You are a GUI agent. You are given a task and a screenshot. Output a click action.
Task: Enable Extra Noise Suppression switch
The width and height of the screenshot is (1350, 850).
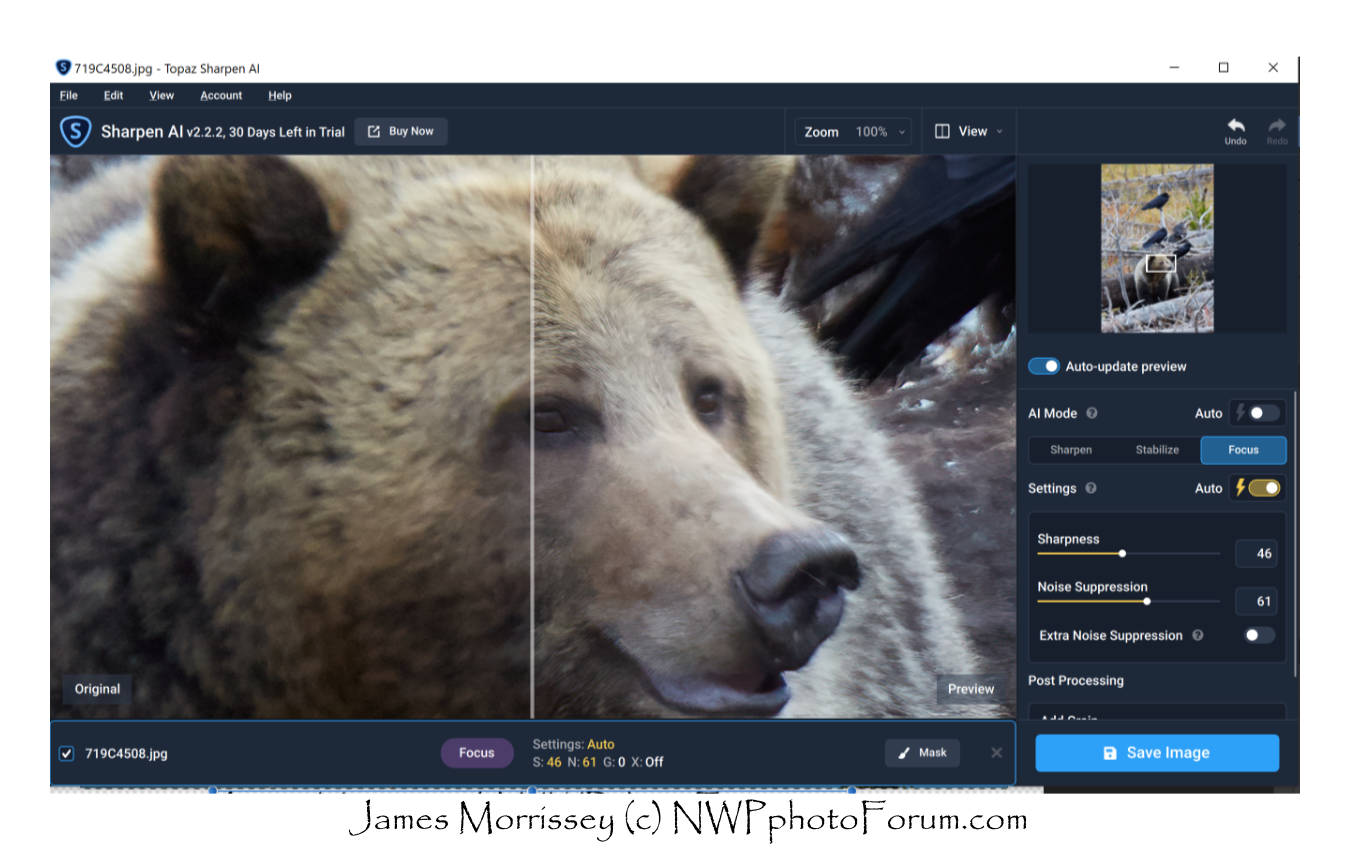pos(1259,635)
